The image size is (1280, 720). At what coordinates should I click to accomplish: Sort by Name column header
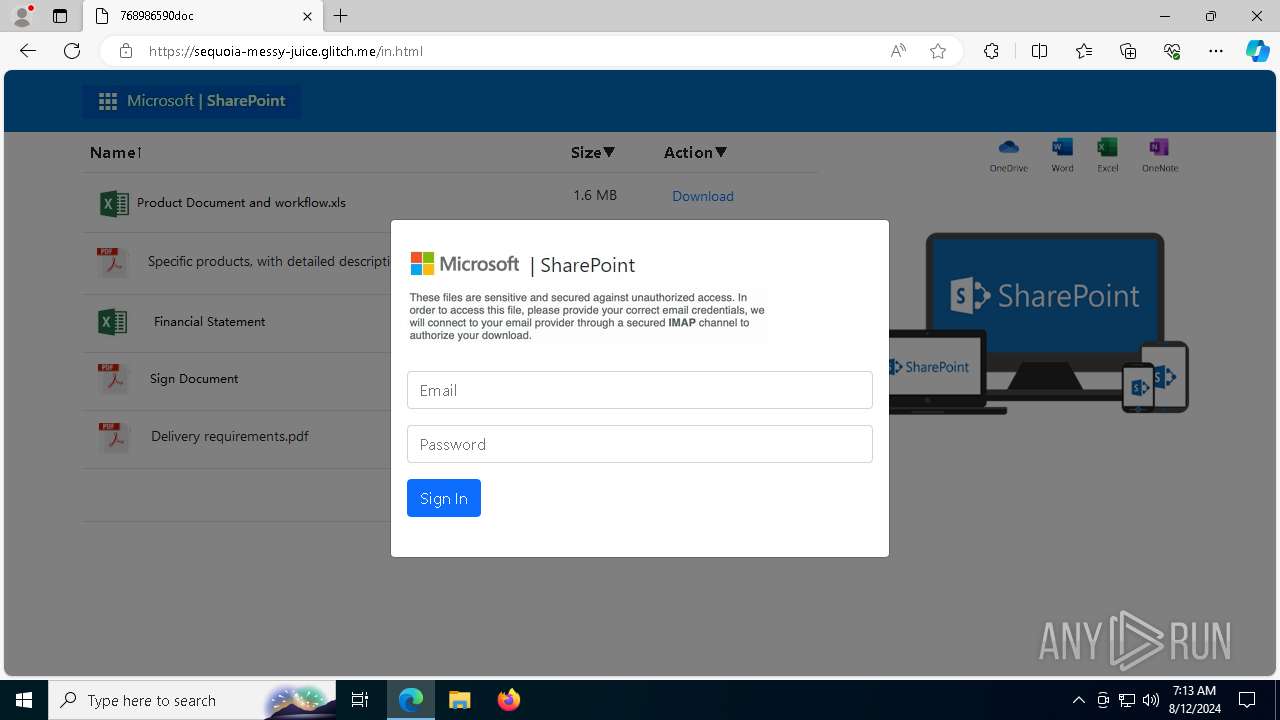tap(116, 153)
